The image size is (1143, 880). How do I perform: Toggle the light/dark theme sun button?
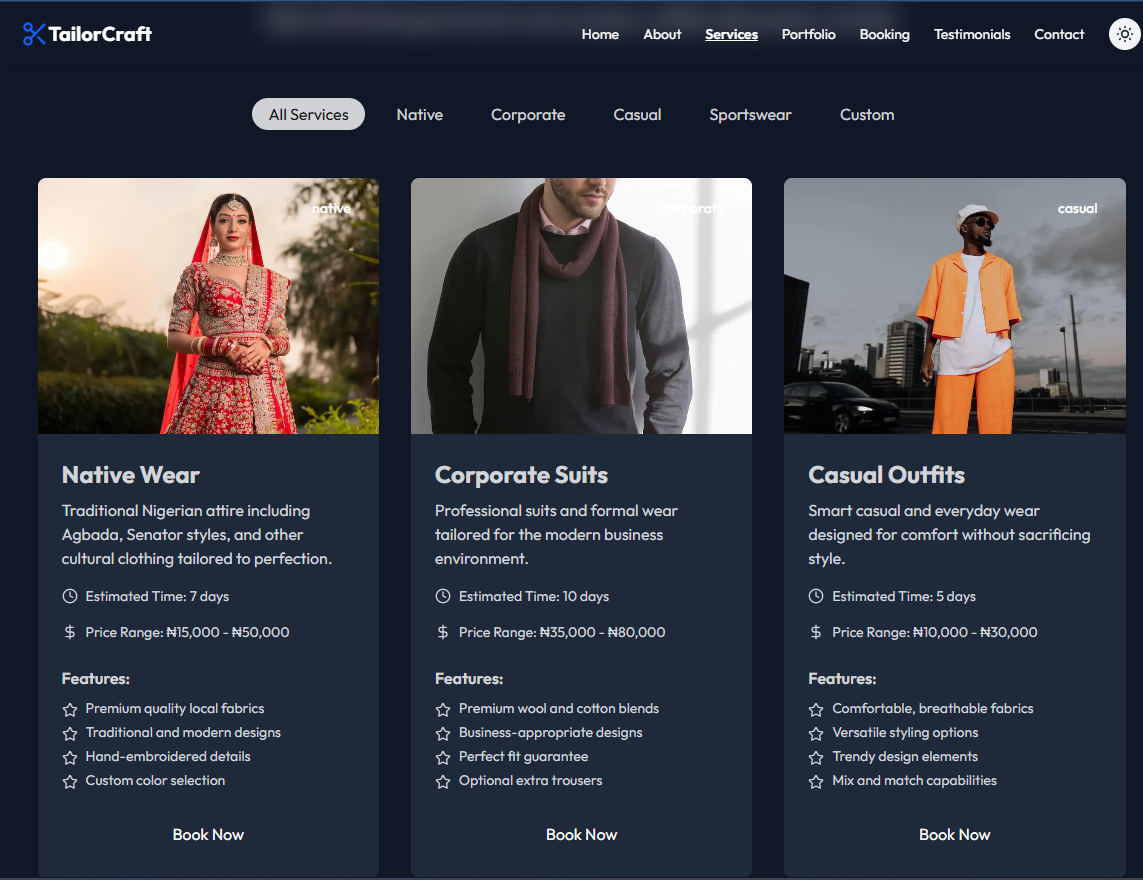click(x=1125, y=34)
